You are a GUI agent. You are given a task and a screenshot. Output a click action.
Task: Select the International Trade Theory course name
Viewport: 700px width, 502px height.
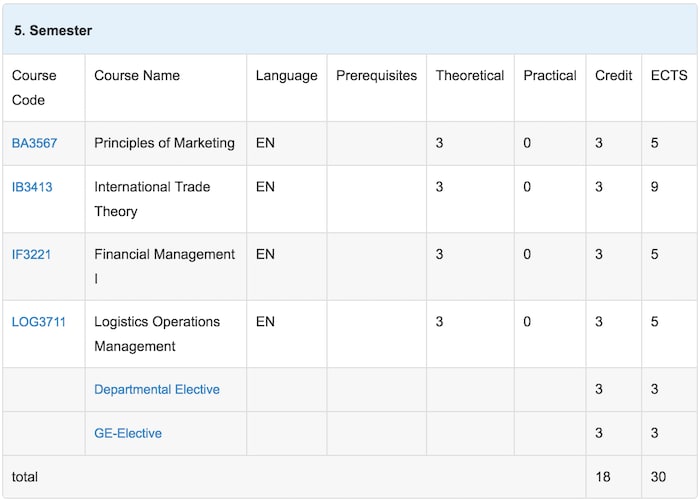point(152,199)
